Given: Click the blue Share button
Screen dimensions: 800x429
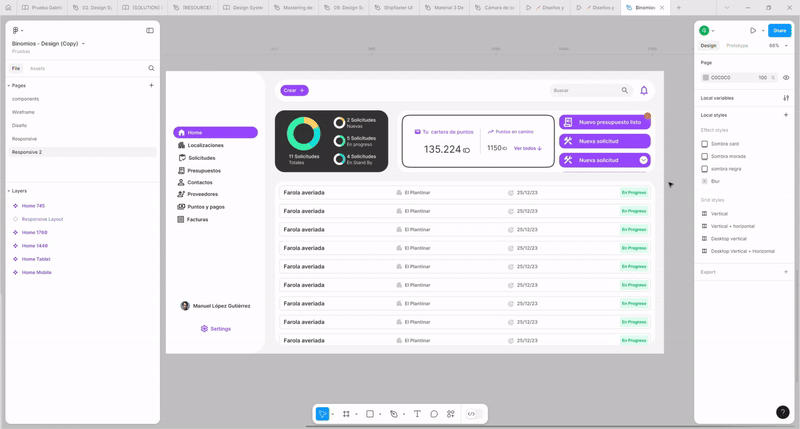Looking at the screenshot, I should point(779,31).
